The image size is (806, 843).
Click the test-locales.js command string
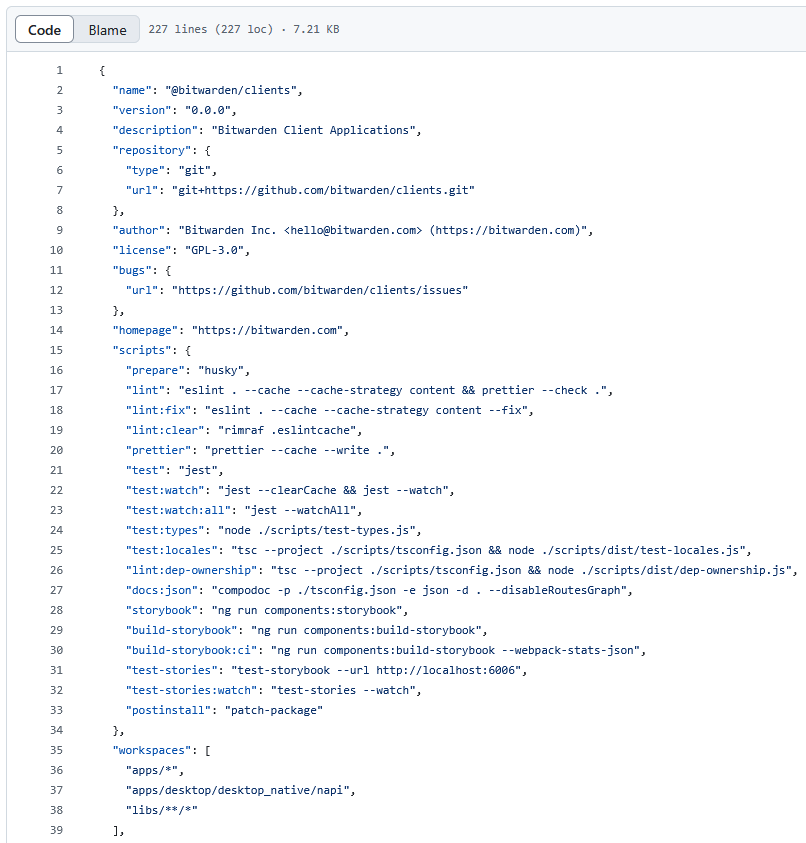coord(488,550)
